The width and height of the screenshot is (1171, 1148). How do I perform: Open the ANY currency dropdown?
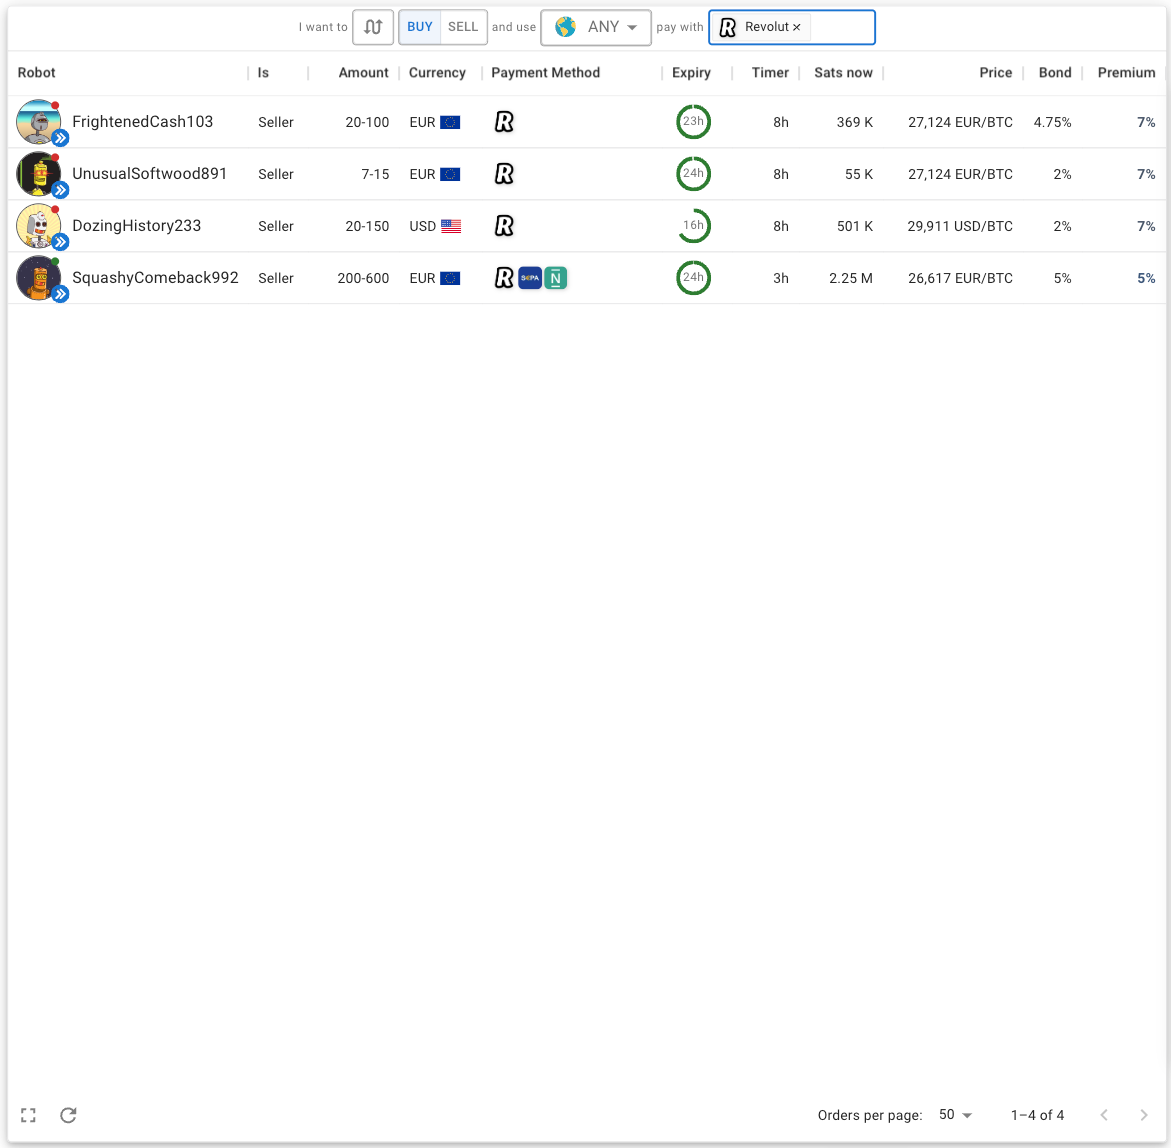596,28
